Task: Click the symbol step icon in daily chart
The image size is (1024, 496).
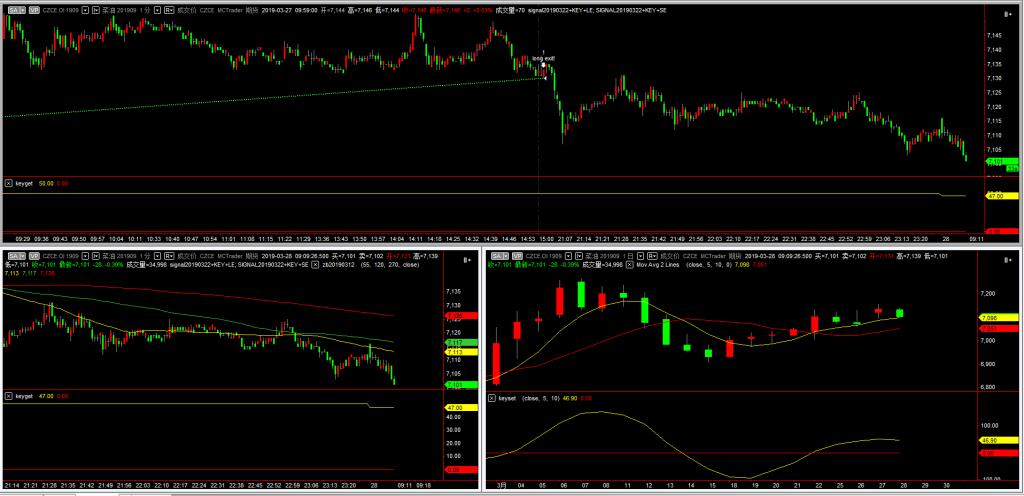Action: [x=579, y=256]
